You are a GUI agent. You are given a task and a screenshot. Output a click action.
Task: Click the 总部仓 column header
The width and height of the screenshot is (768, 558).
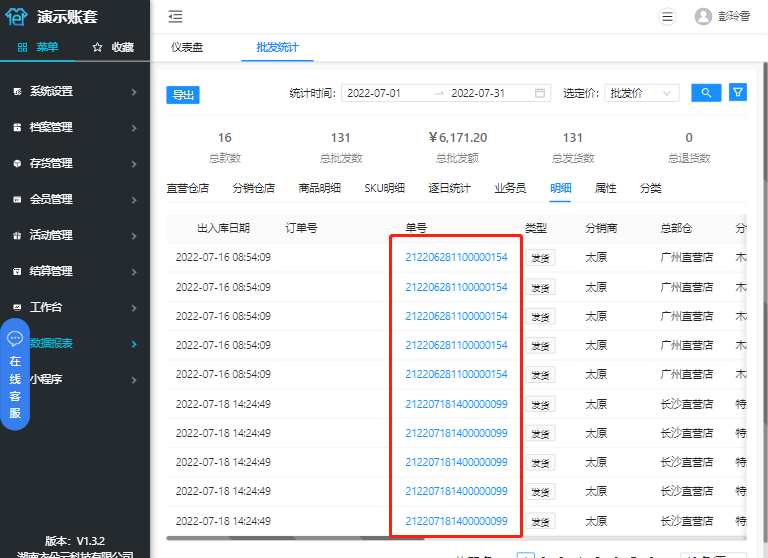(676, 228)
